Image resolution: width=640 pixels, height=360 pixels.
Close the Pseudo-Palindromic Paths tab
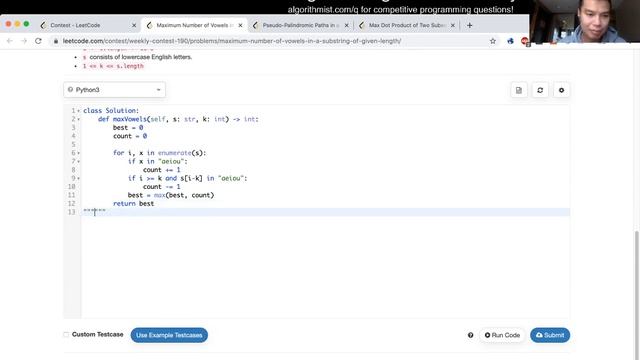[347, 25]
